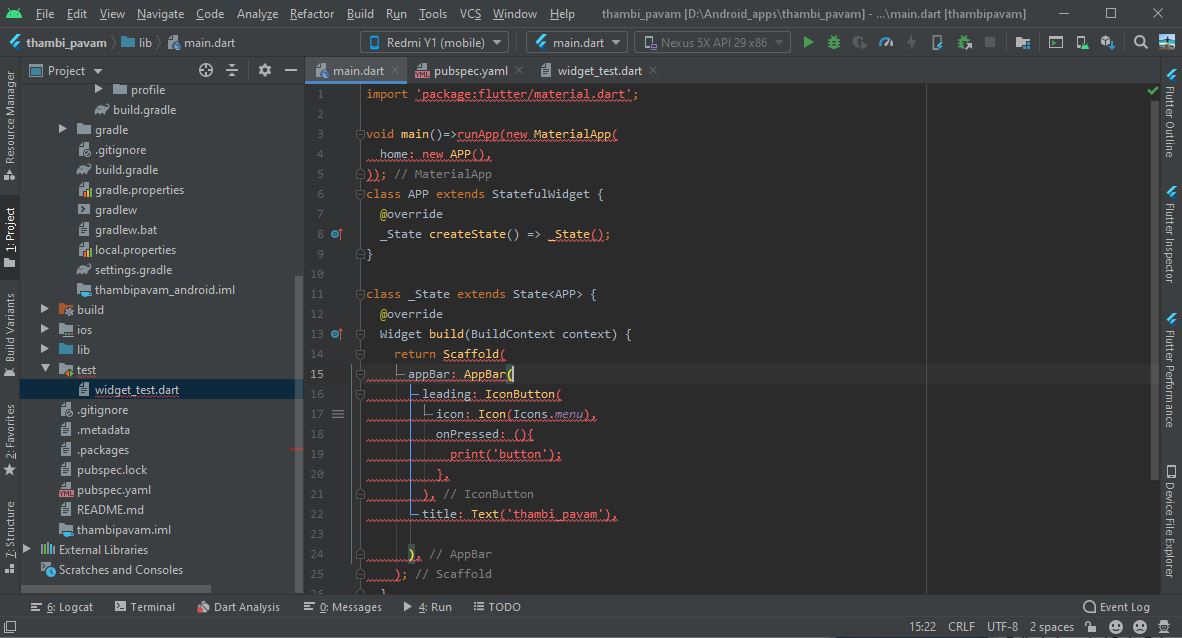The image size is (1182, 638).
Task: Open the Terminal tool window
Action: pyautogui.click(x=145, y=606)
